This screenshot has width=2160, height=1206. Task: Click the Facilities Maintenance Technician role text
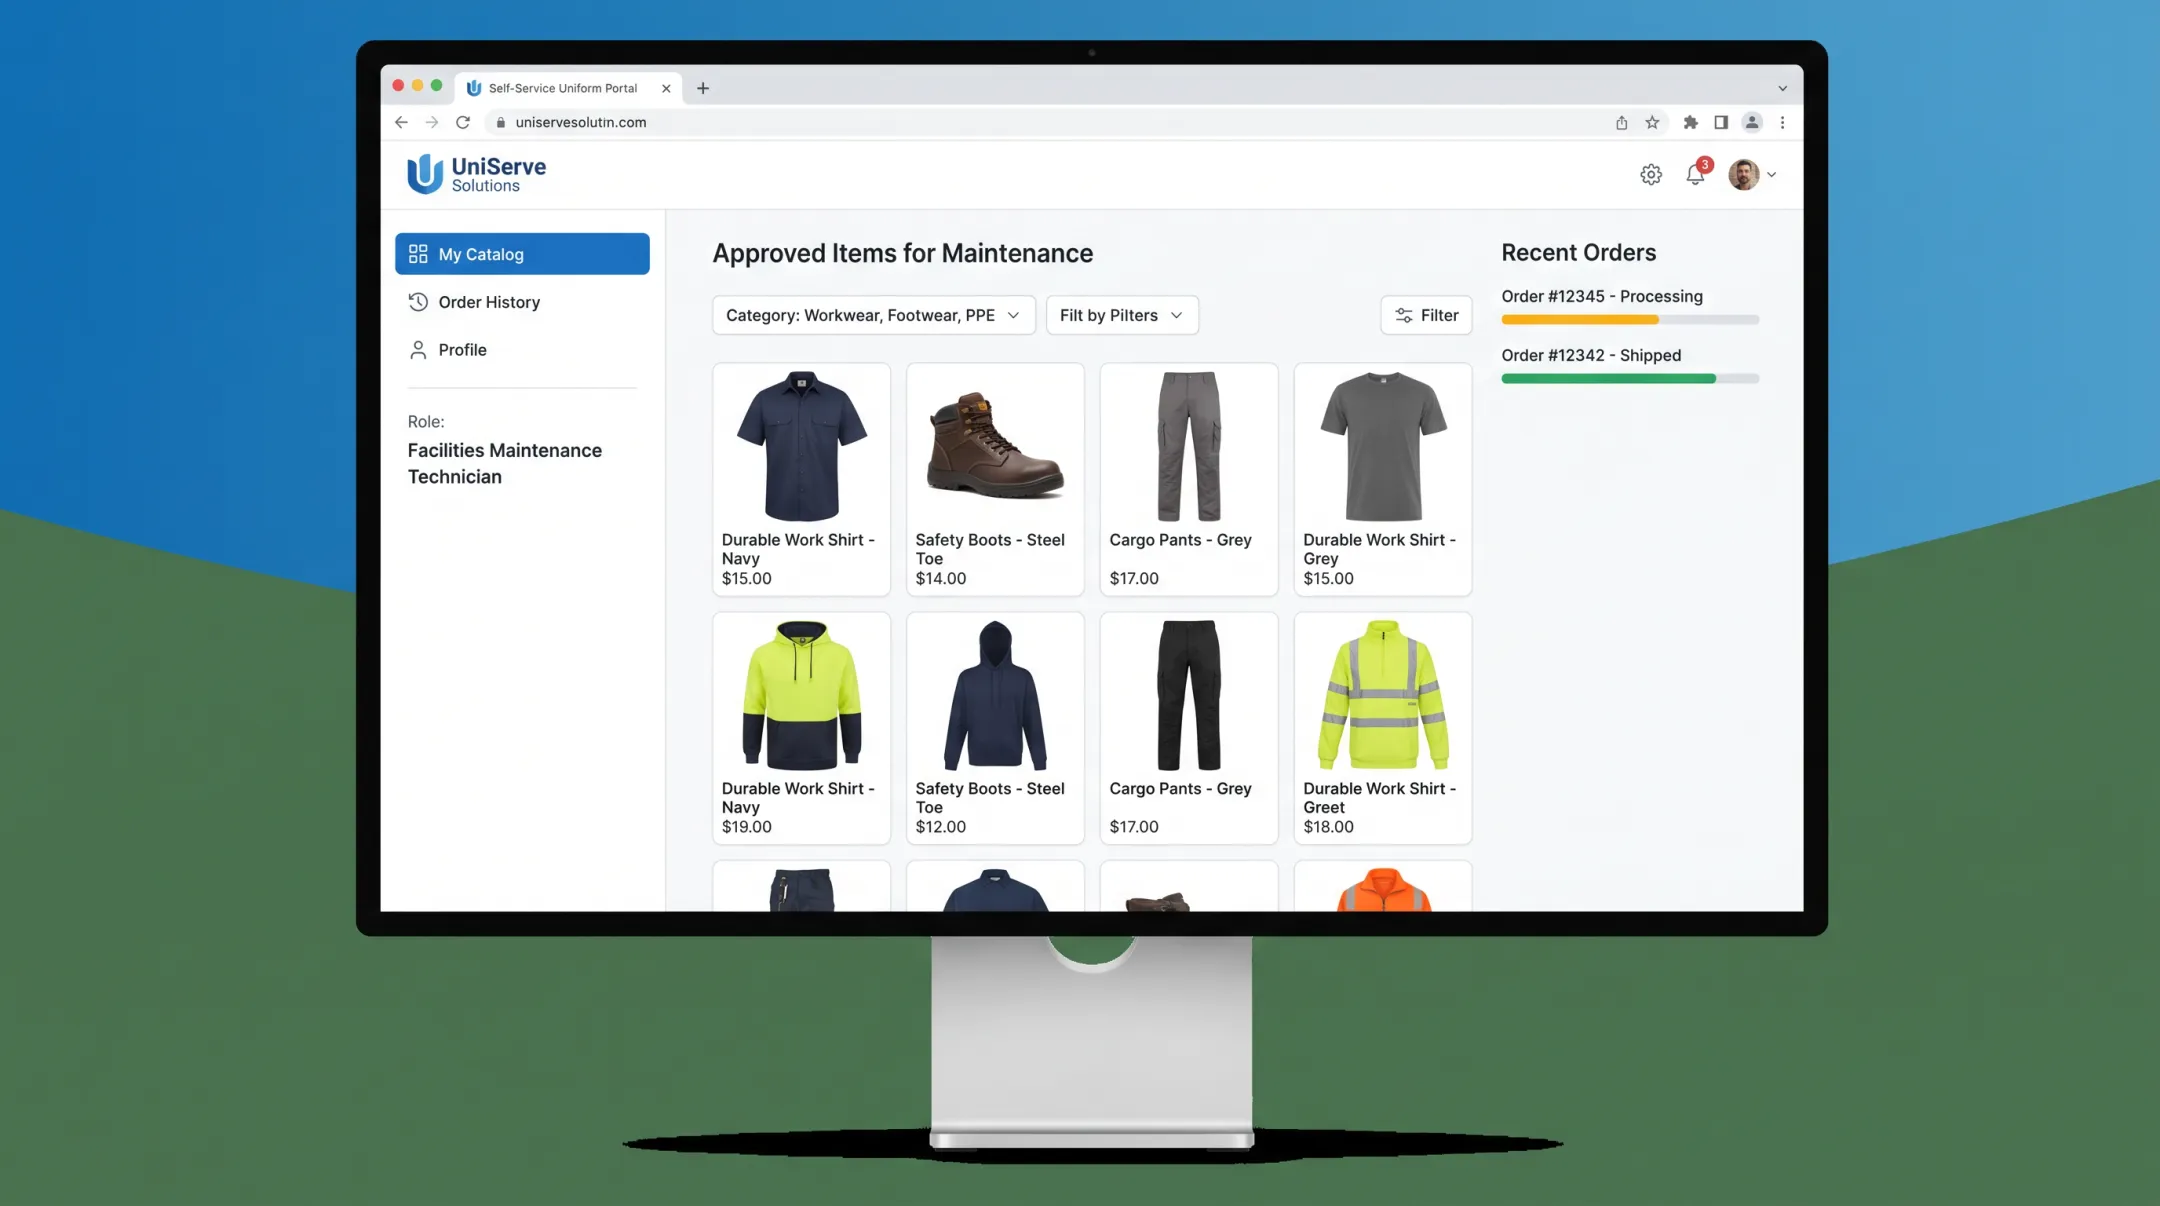click(505, 463)
